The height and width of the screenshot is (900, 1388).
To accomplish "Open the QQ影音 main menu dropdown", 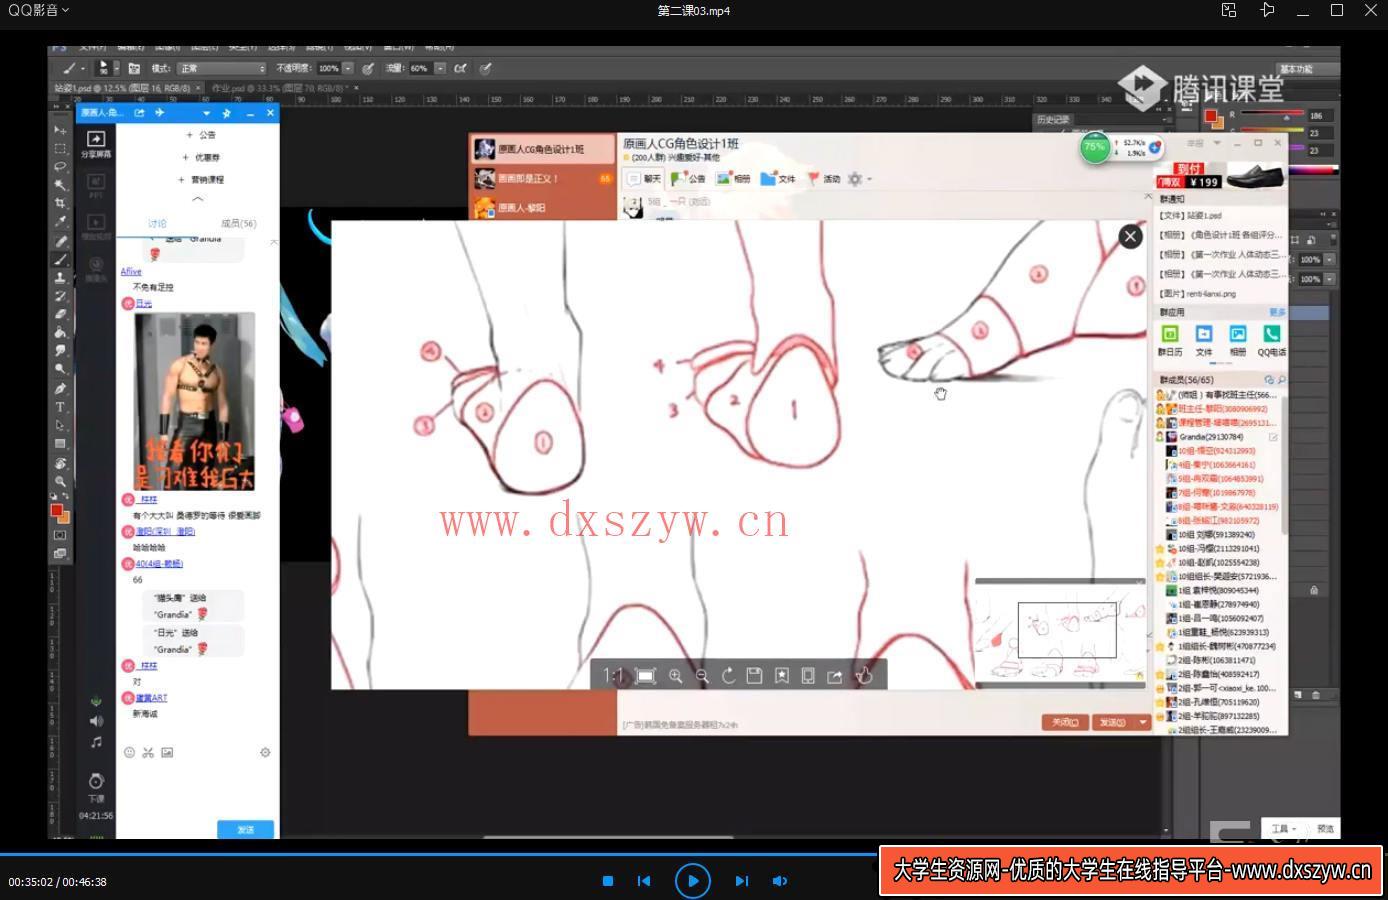I will coord(39,10).
